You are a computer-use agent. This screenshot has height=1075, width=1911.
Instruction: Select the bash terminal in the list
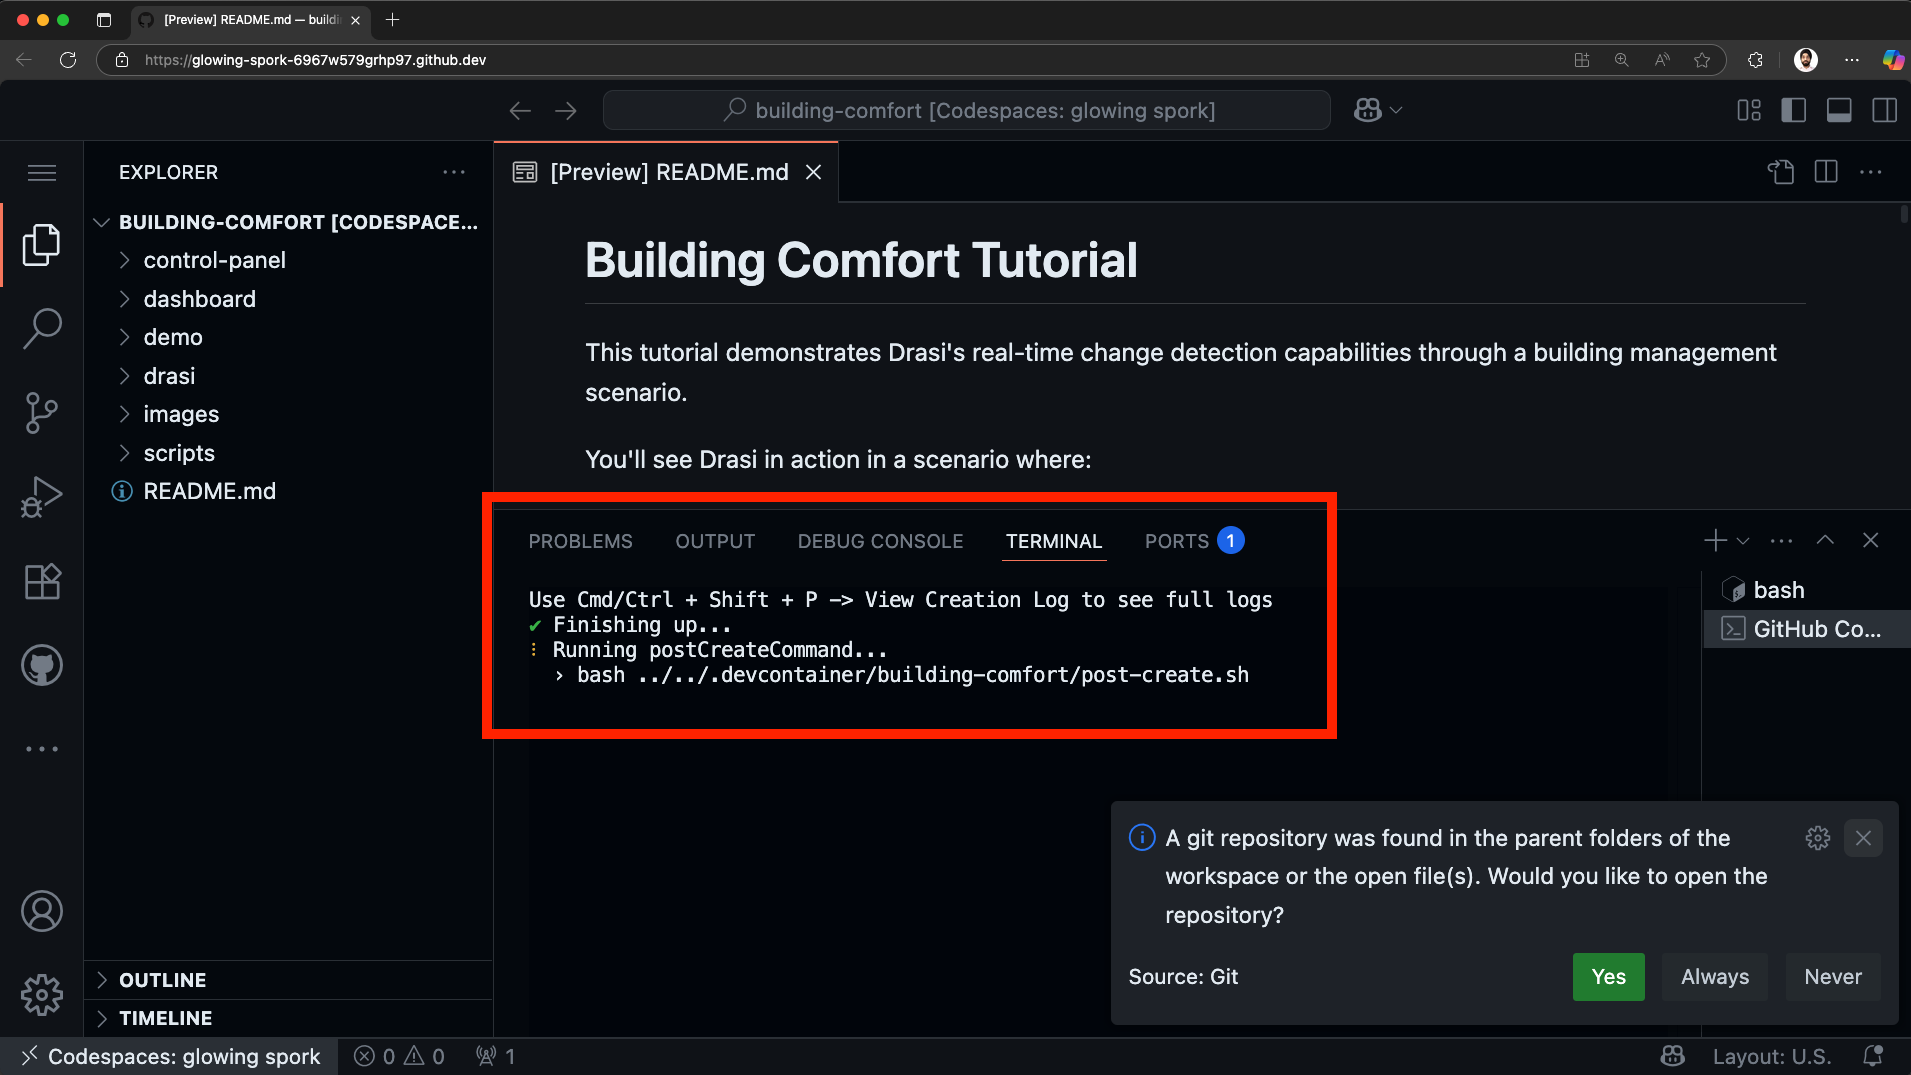1781,590
